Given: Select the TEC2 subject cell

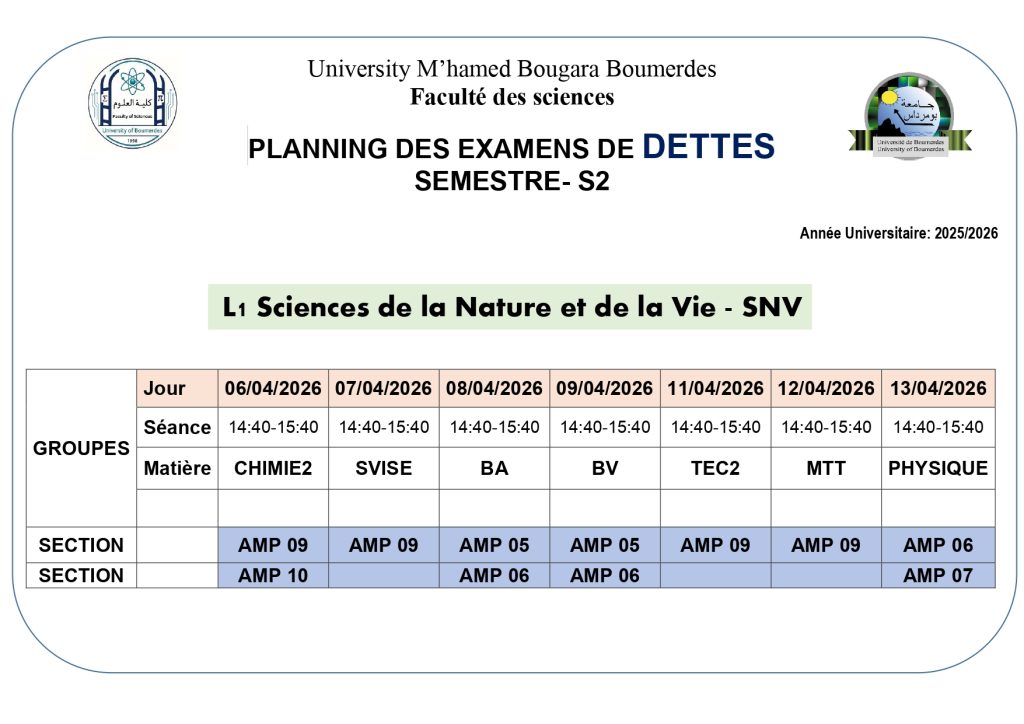Looking at the screenshot, I should point(715,468).
